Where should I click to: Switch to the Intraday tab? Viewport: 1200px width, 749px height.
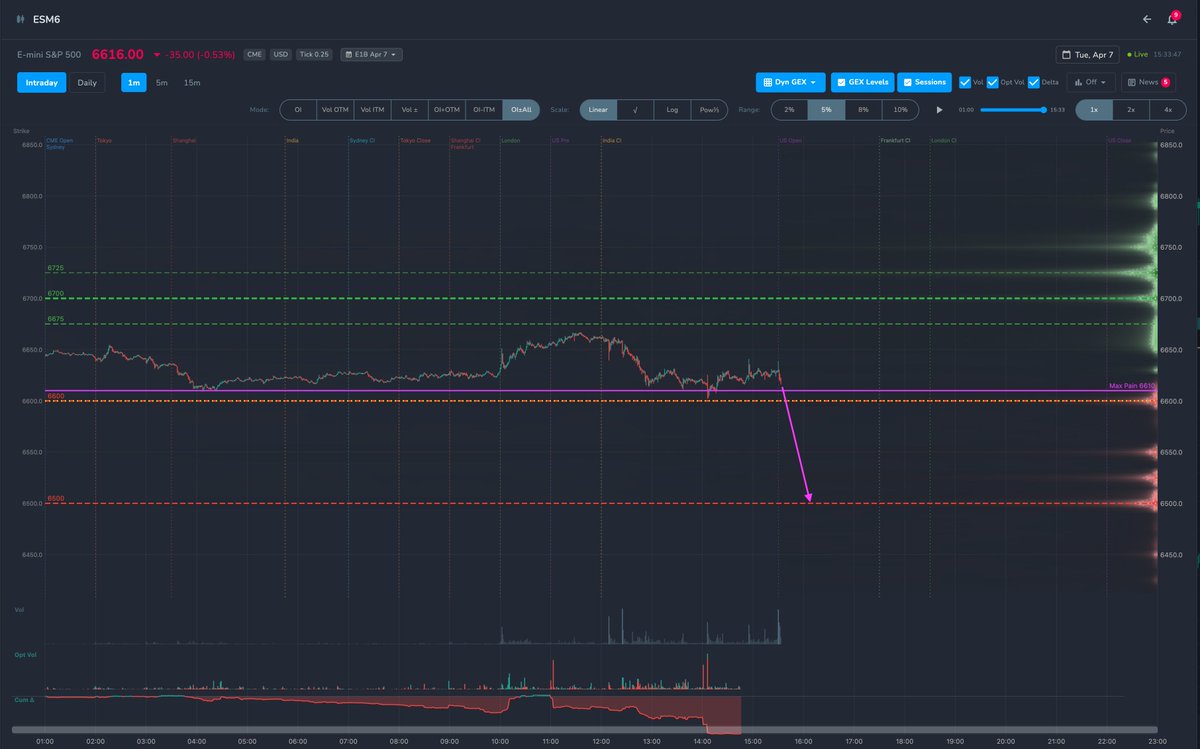[x=41, y=82]
